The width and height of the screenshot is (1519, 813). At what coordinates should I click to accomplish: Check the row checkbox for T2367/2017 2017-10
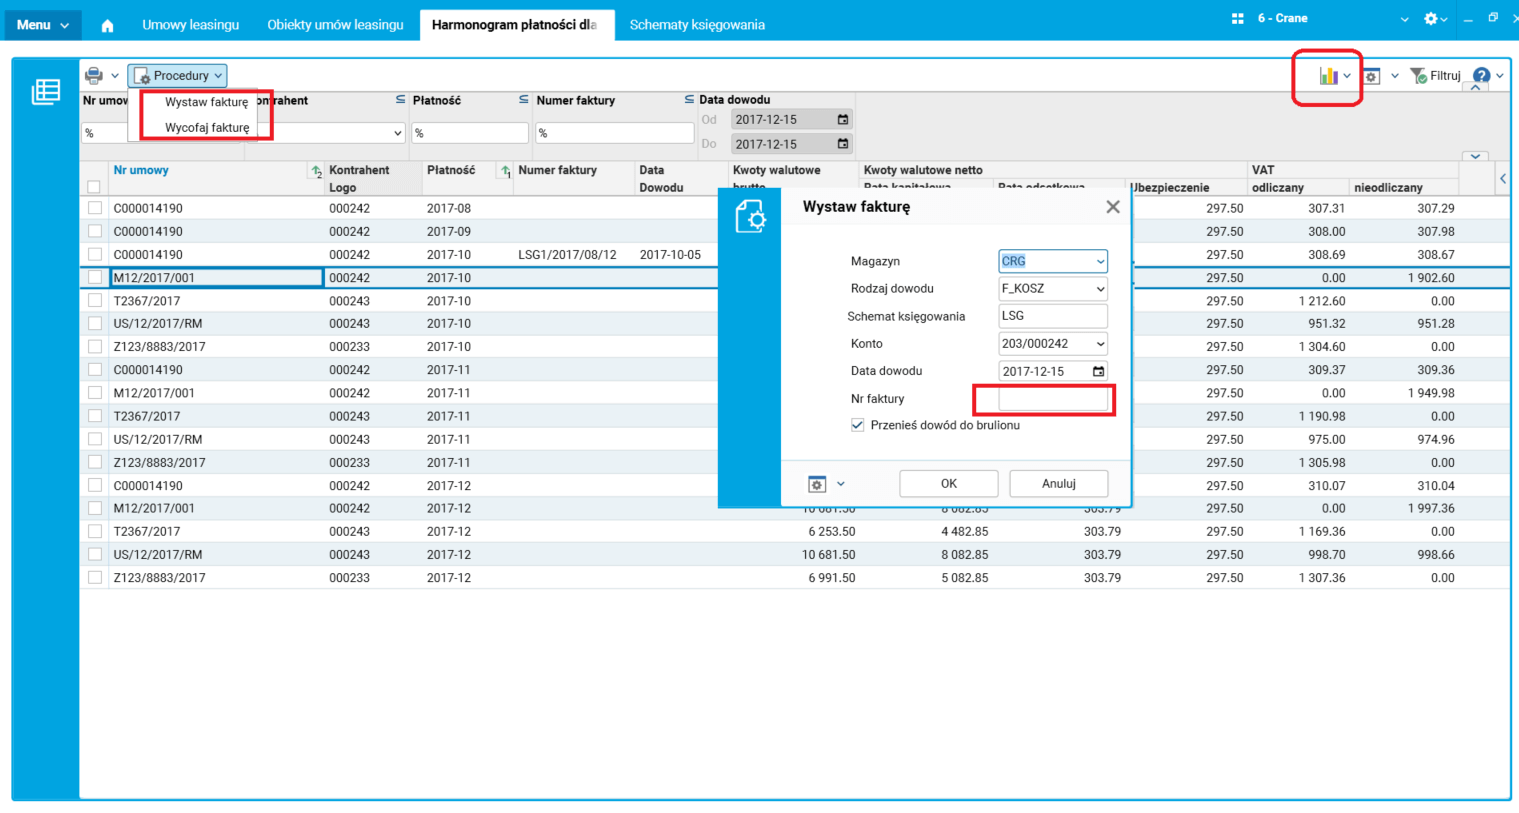(x=95, y=301)
